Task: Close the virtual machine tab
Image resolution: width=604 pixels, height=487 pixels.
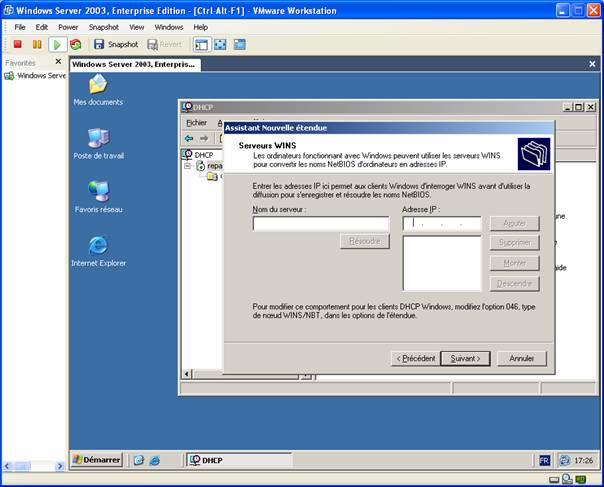Action: coord(592,64)
